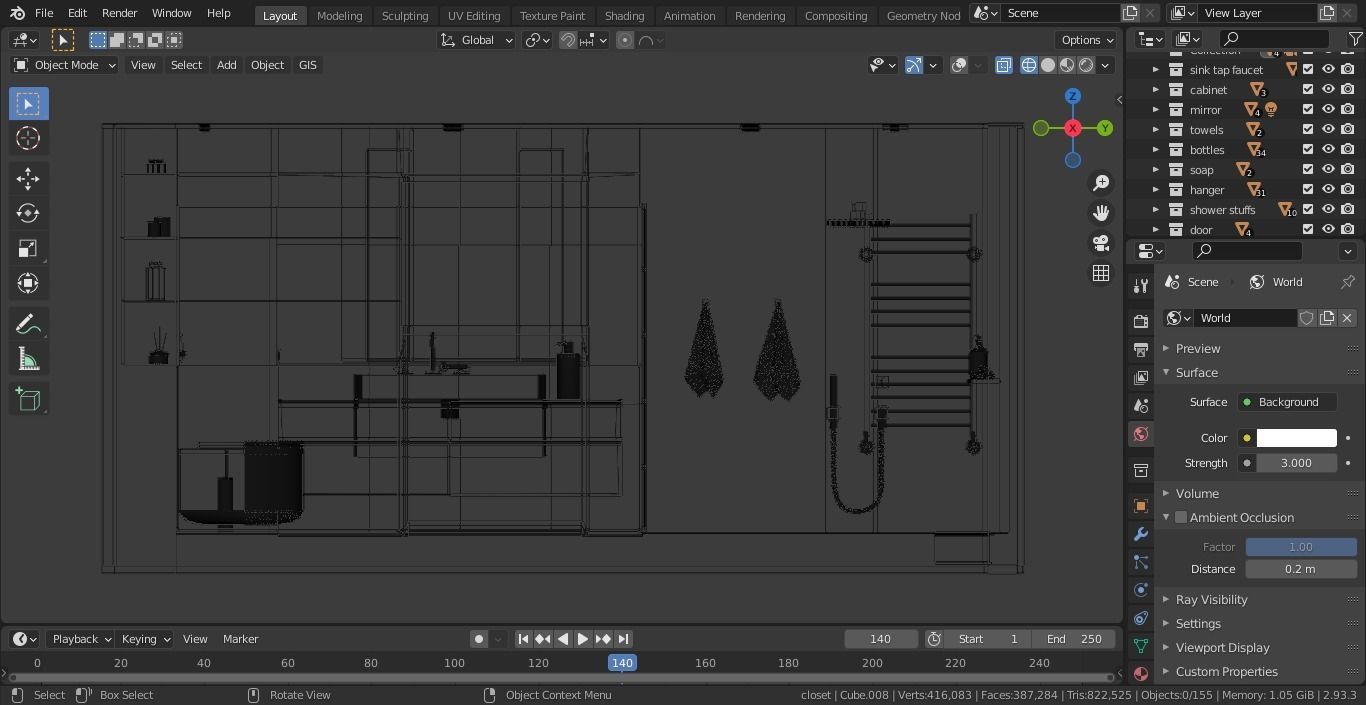Click the white world Color swatch

click(x=1296, y=438)
